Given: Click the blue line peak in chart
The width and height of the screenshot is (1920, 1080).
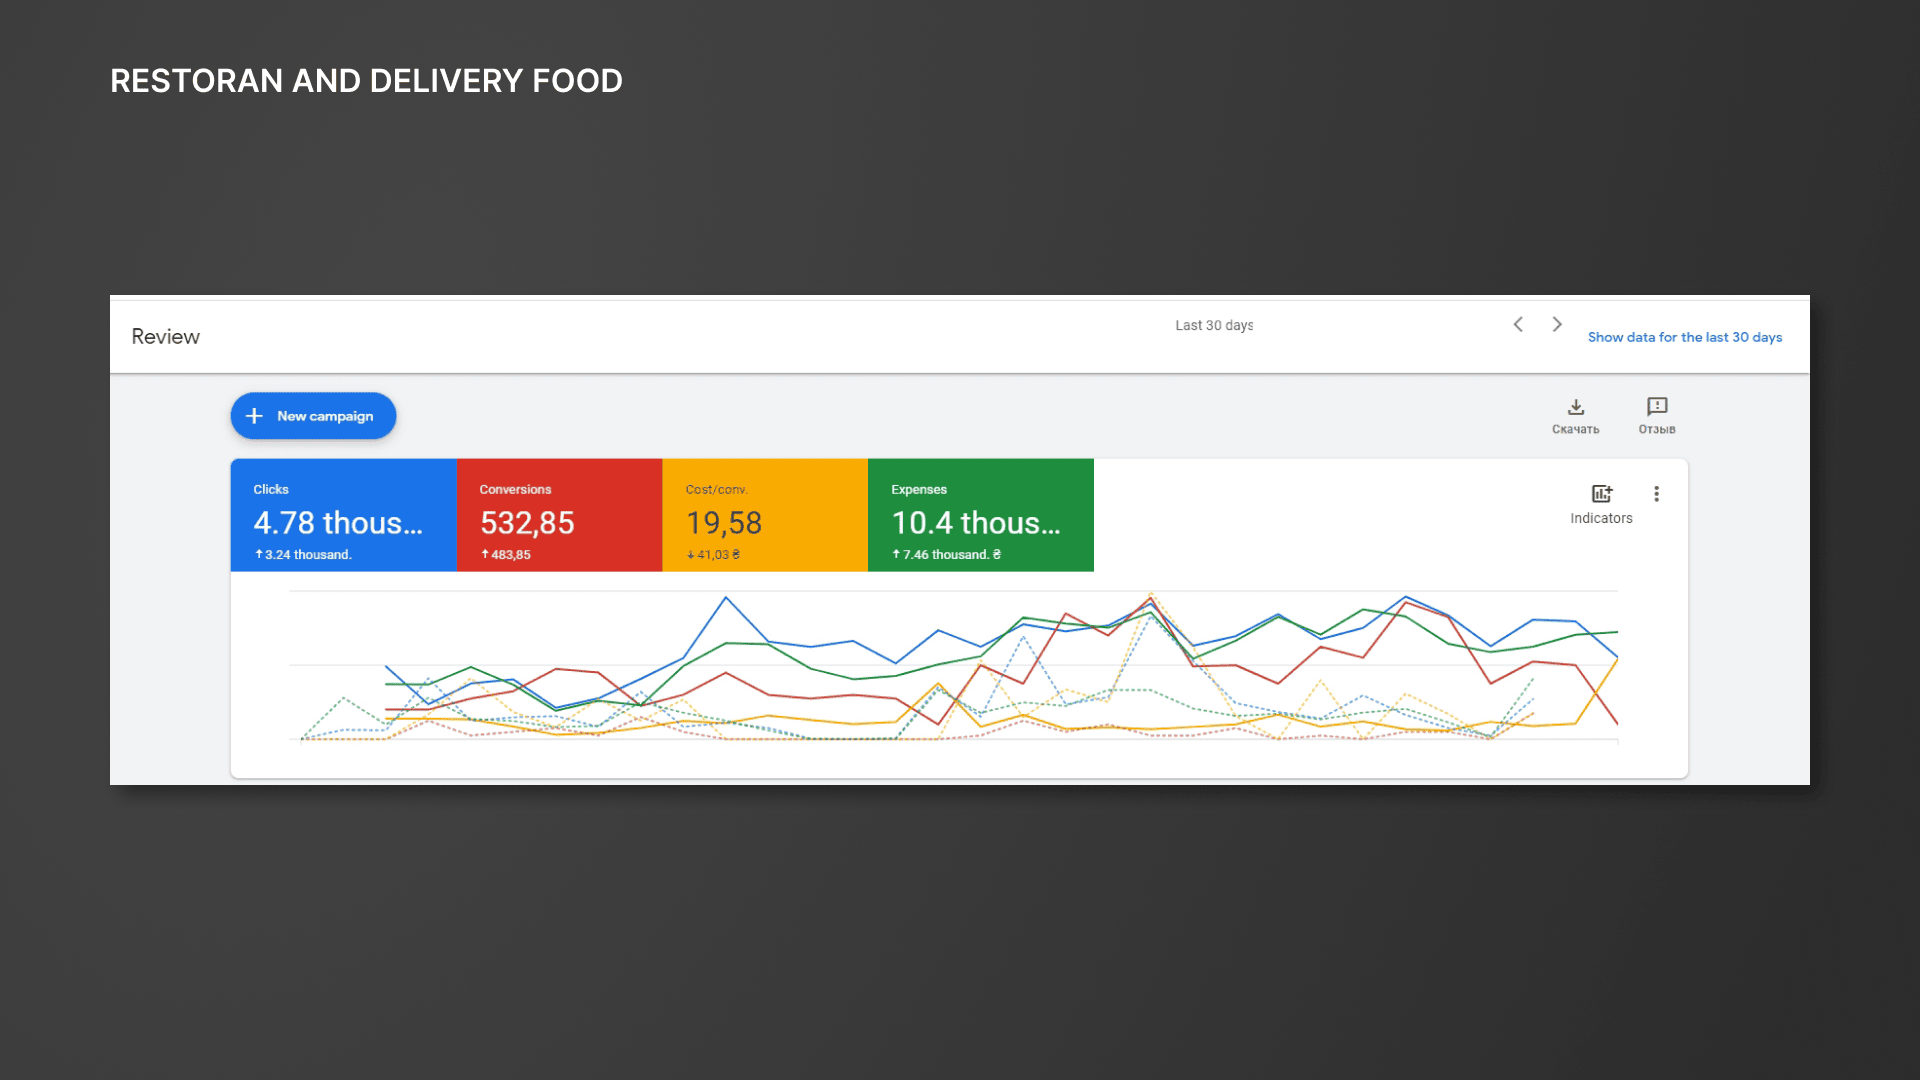Looking at the screenshot, I should (x=726, y=598).
